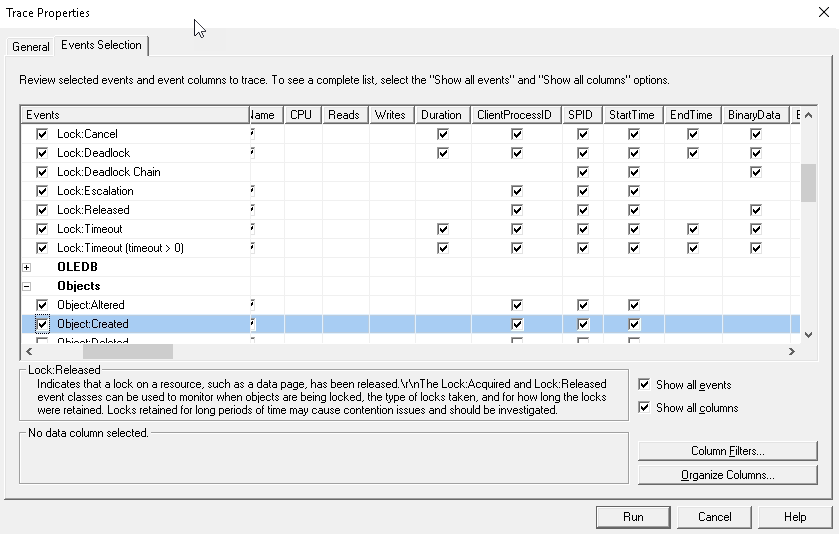Toggle the Lock:Timeout event checkbox

click(42, 229)
